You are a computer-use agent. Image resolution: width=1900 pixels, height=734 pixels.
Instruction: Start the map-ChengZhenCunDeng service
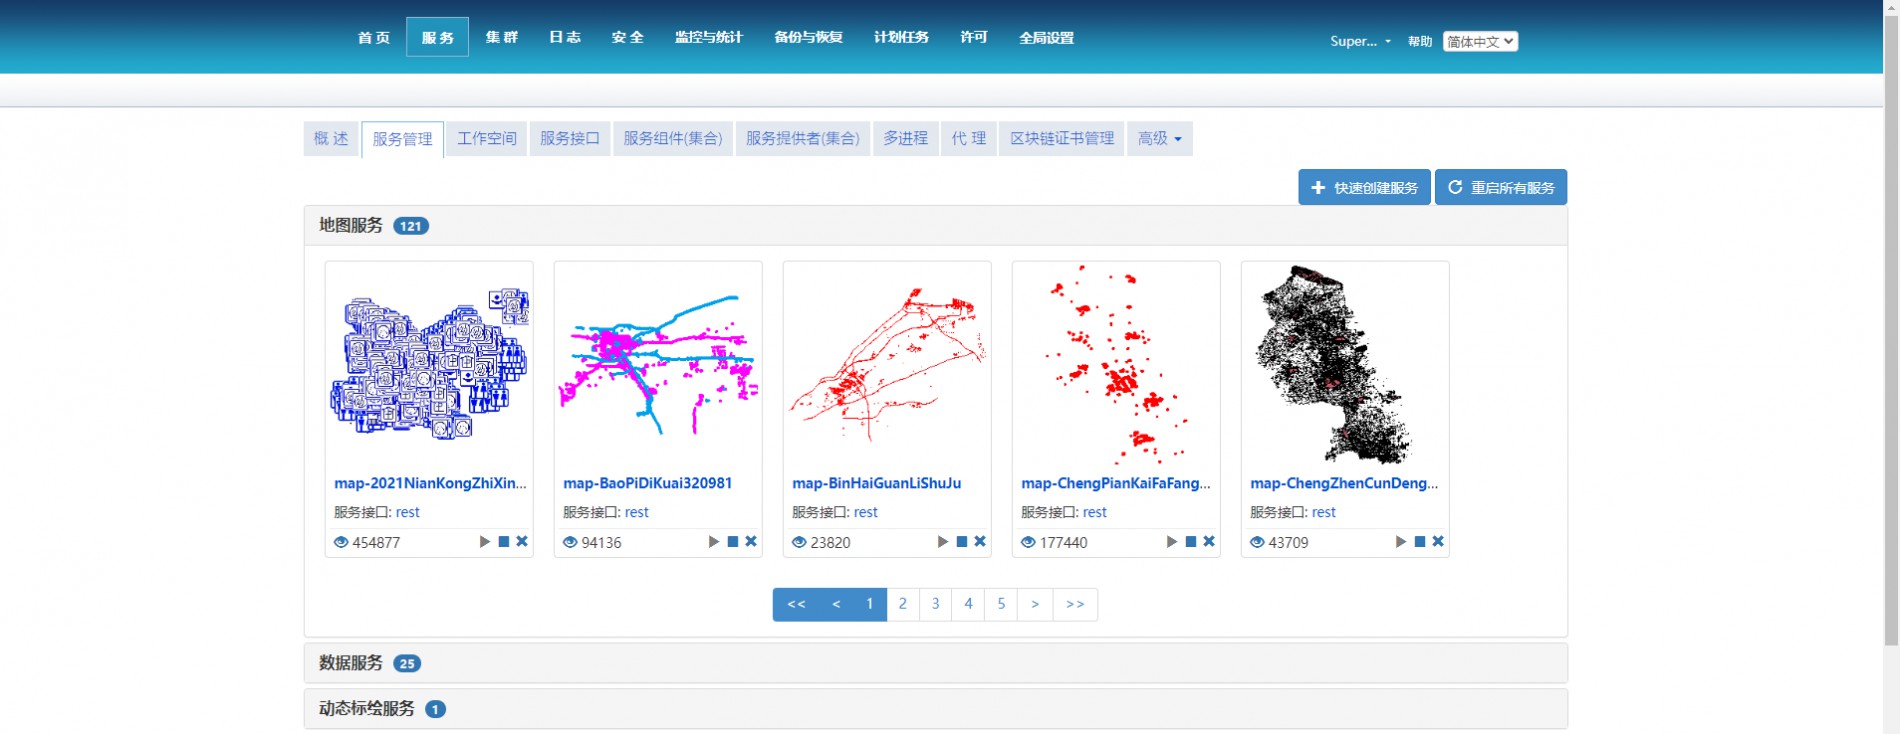tap(1401, 542)
